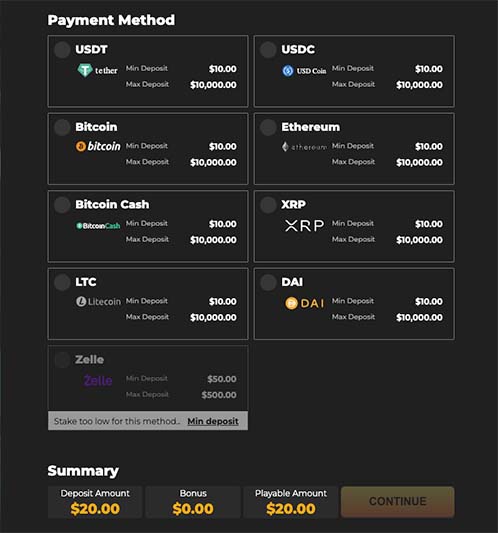498x533 pixels.
Task: Click the purple Zelle logo
Action: pyautogui.click(x=98, y=380)
